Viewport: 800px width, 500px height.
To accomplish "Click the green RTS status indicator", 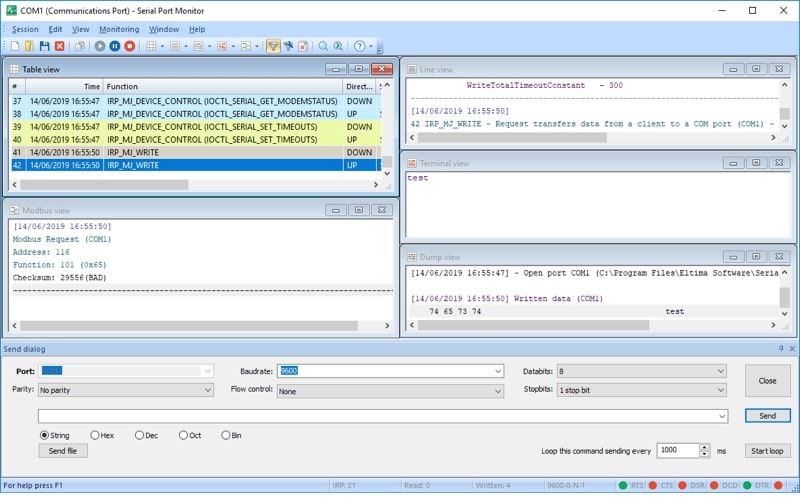I will pos(622,485).
